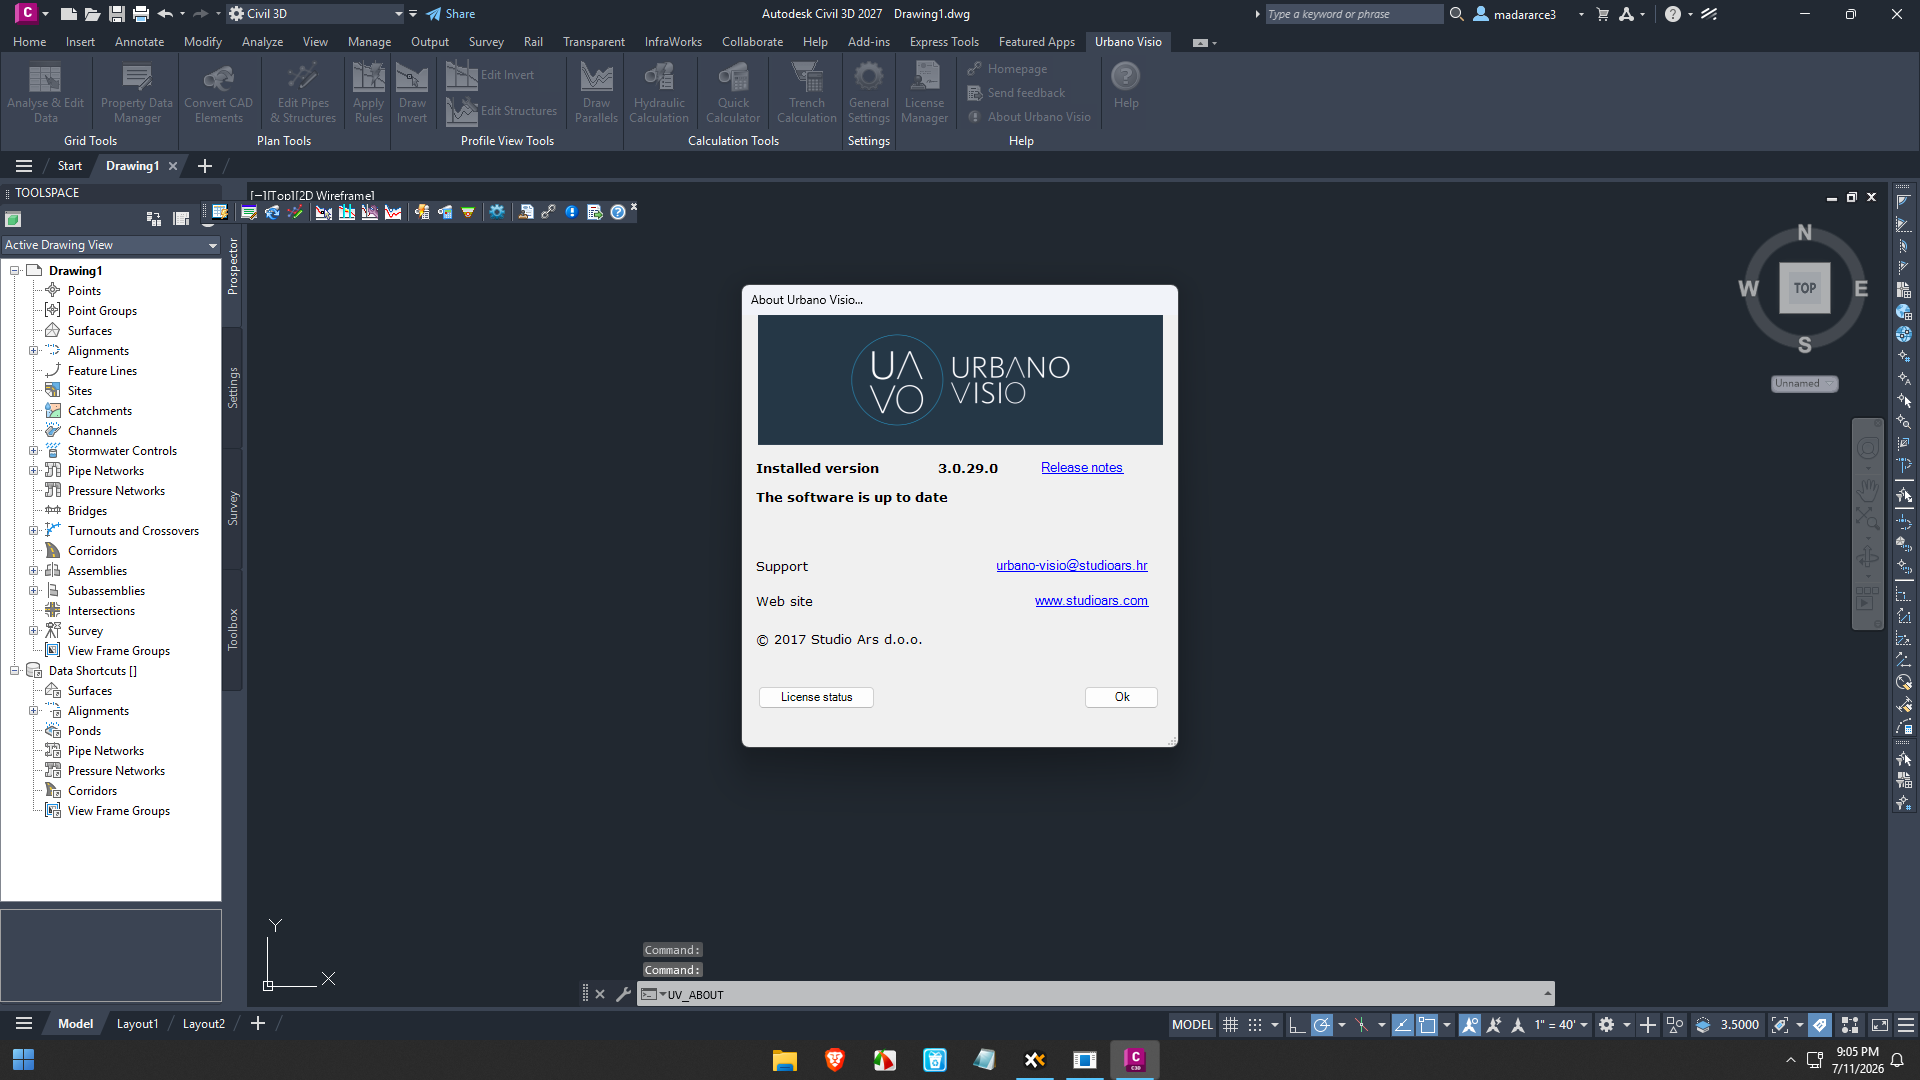This screenshot has width=1920, height=1080.
Task: Expand the Stormwater Controls node
Action: 33,451
